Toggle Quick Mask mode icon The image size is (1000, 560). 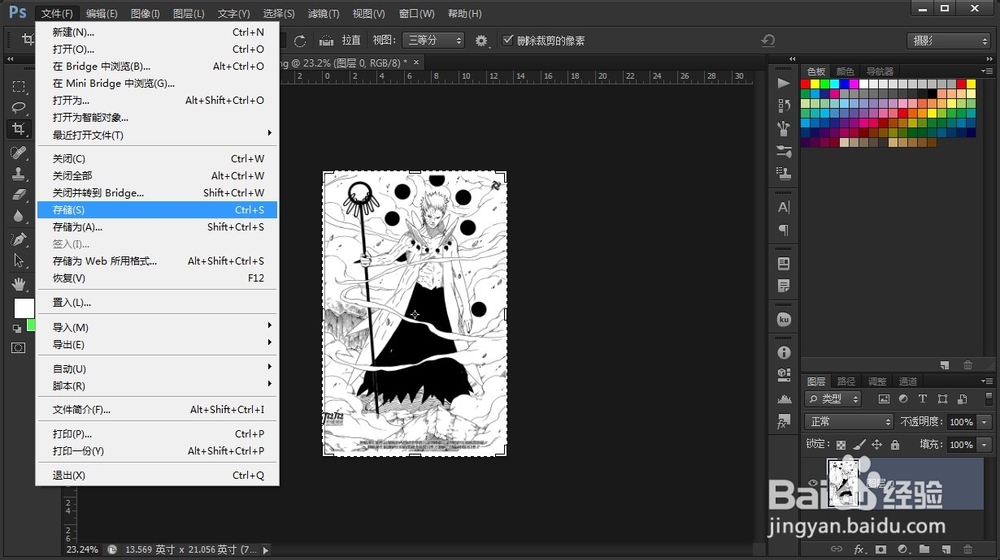click(x=18, y=348)
